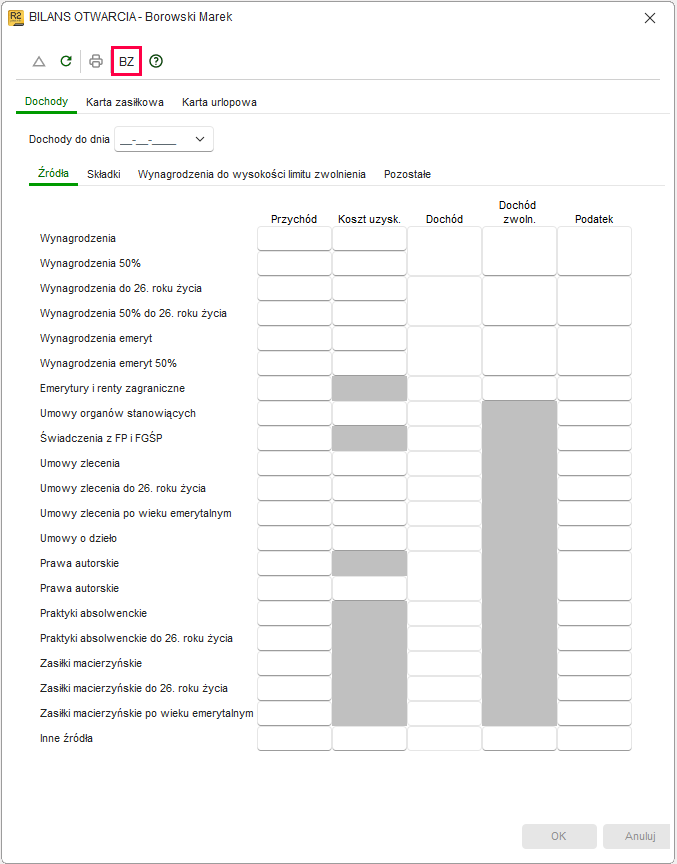The height and width of the screenshot is (864, 677).
Task: Click Koszt uzysk. field for Umowy zlecenia row
Action: point(370,463)
